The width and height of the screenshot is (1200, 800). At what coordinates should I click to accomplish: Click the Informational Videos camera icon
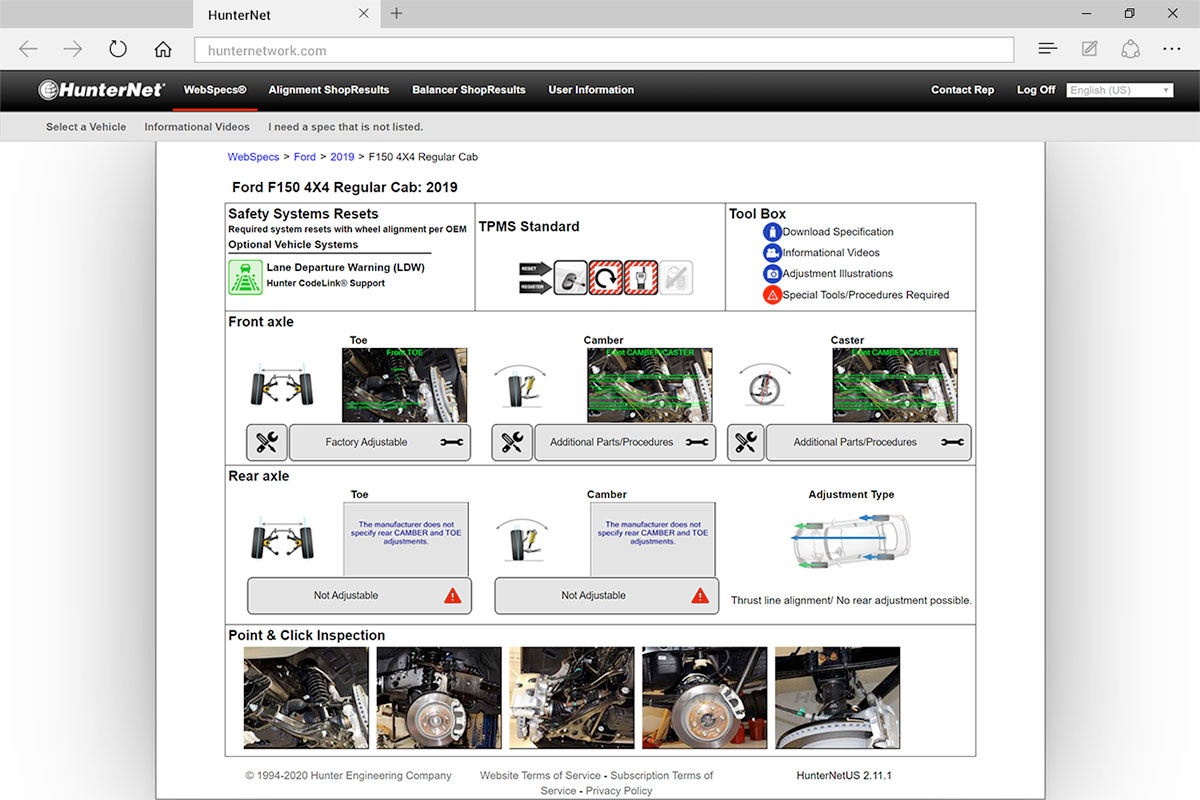(772, 252)
